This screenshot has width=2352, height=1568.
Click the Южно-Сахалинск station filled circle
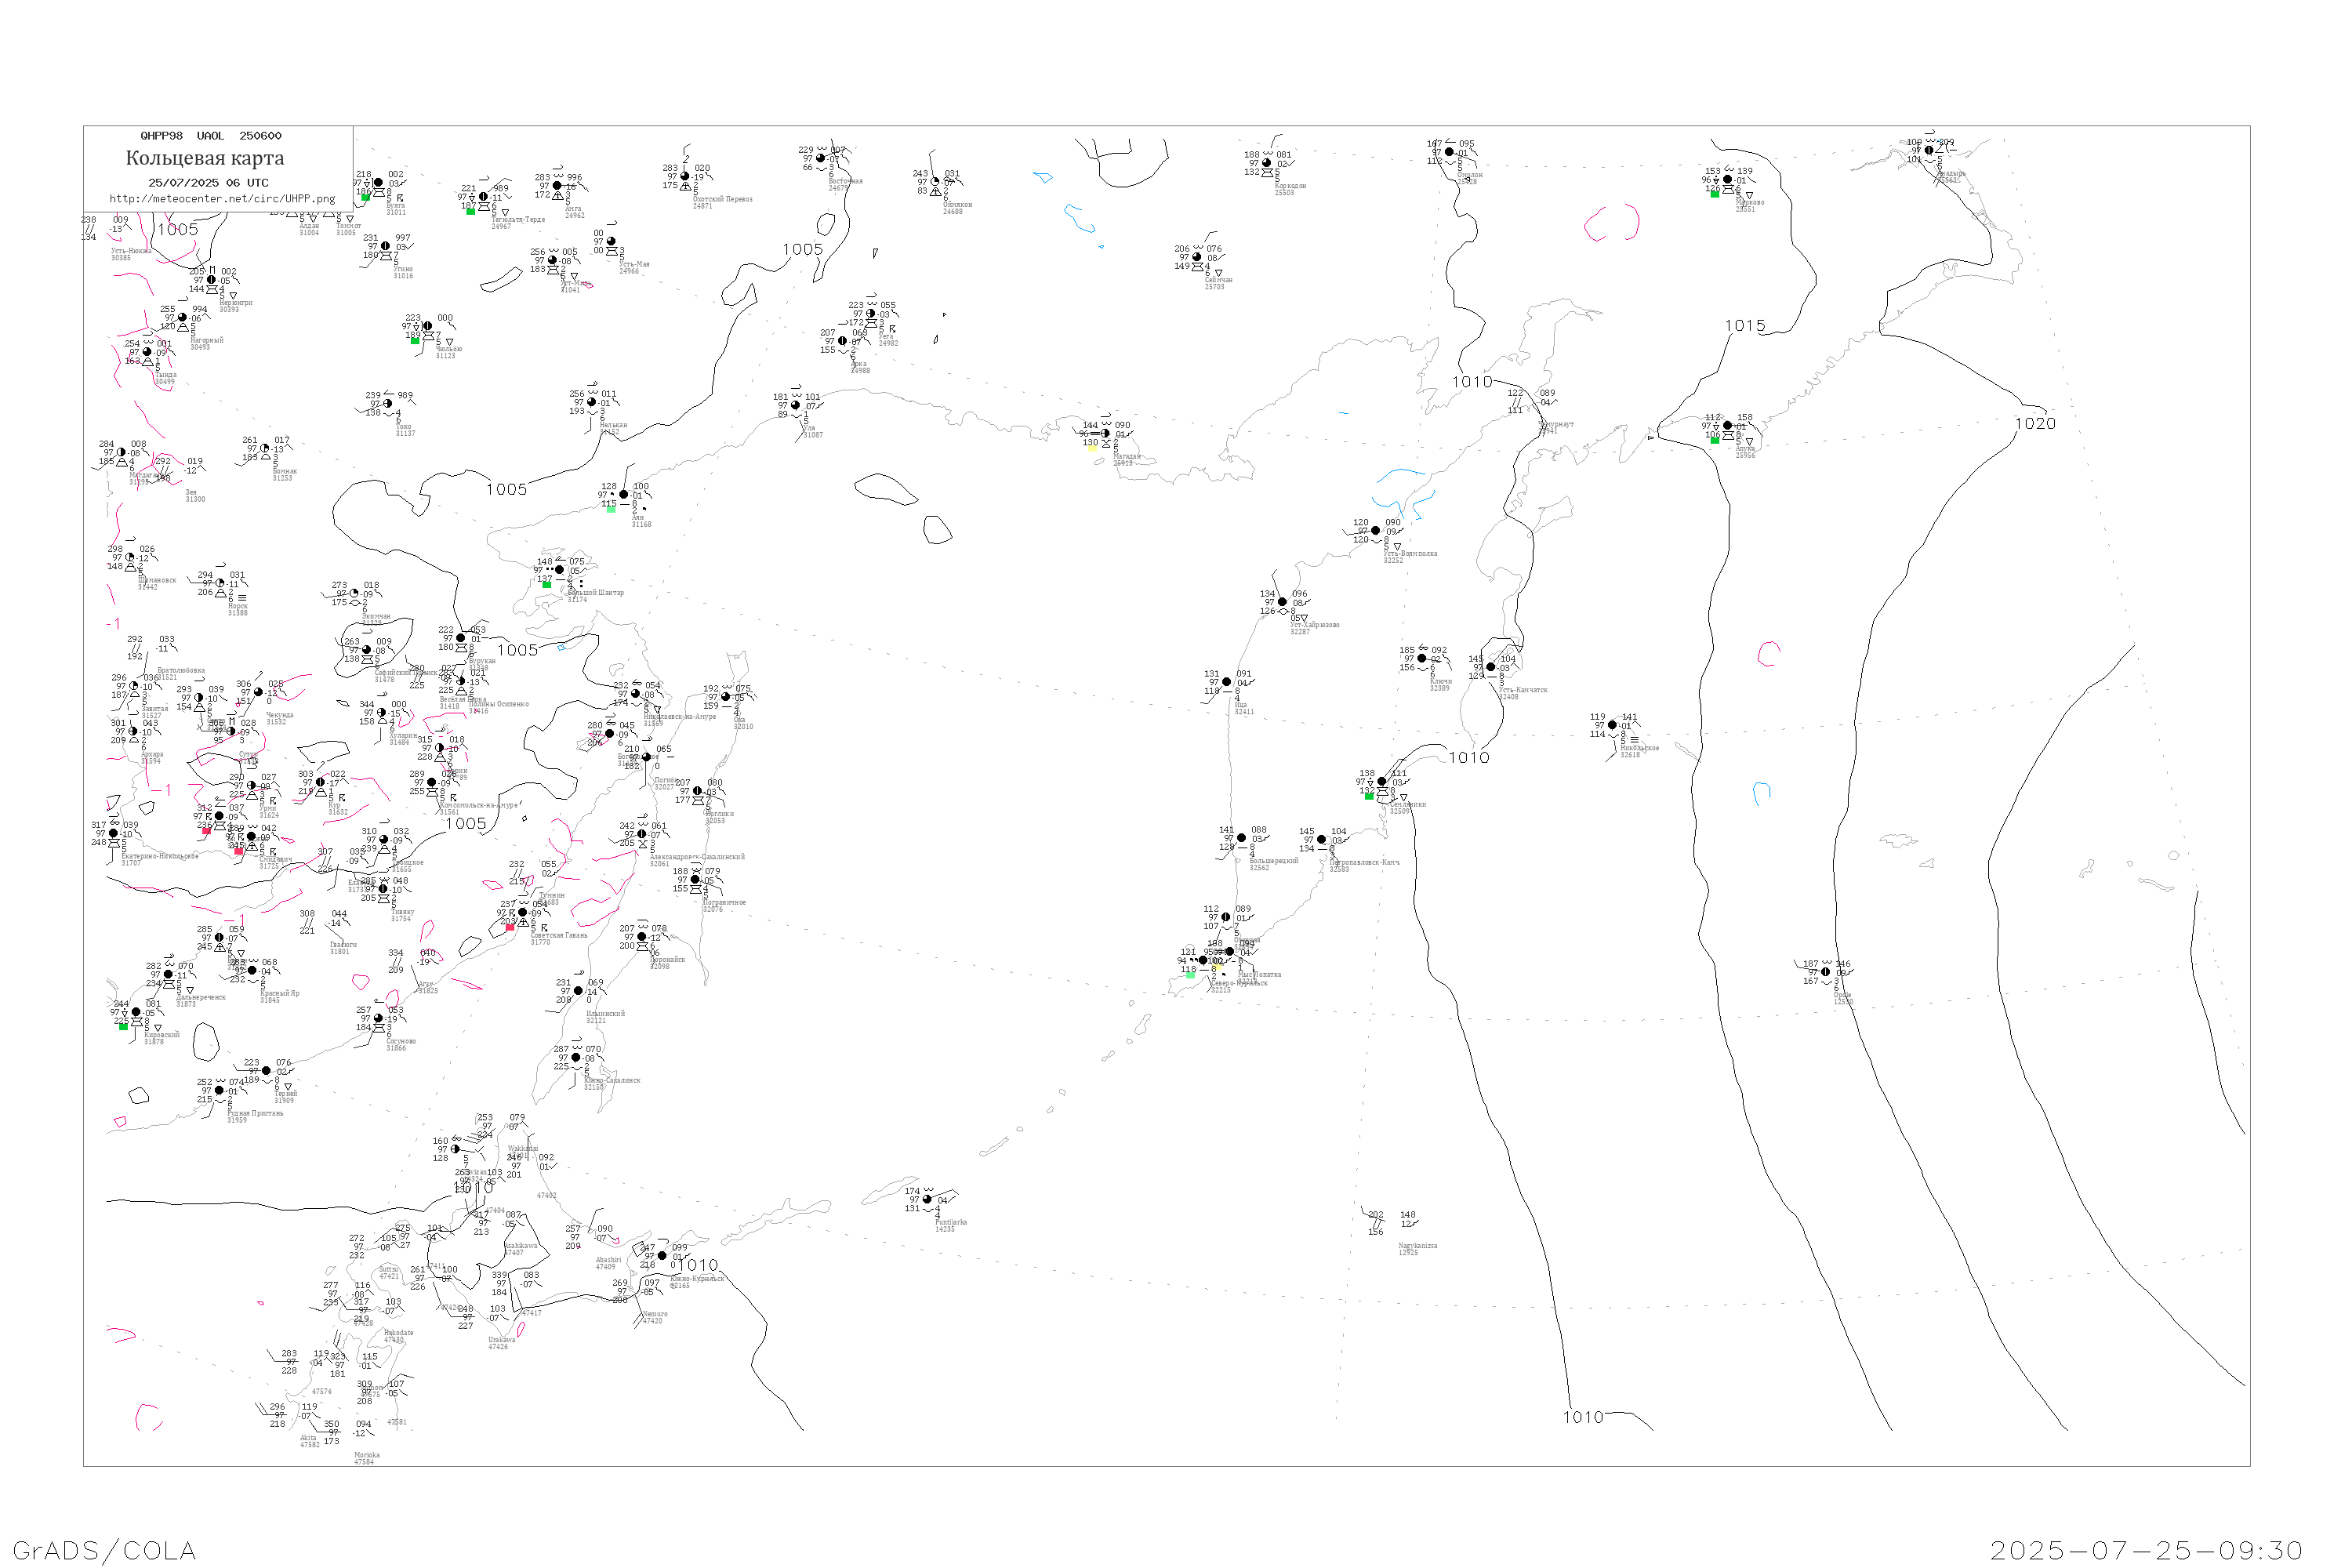pos(576,1058)
